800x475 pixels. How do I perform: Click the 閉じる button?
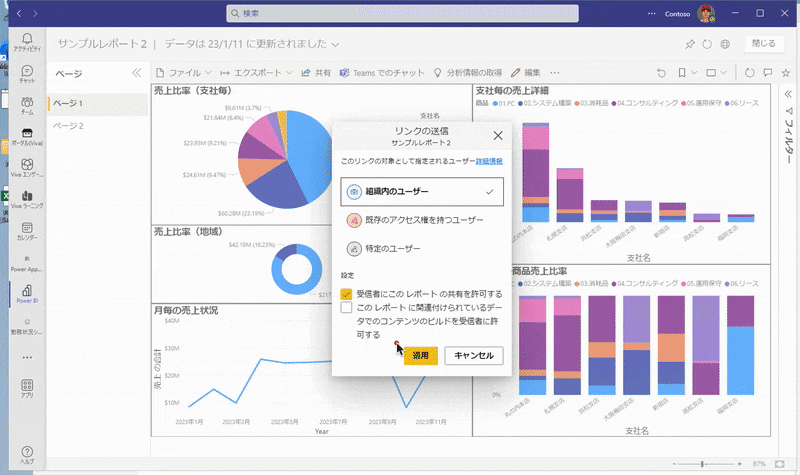(x=764, y=44)
